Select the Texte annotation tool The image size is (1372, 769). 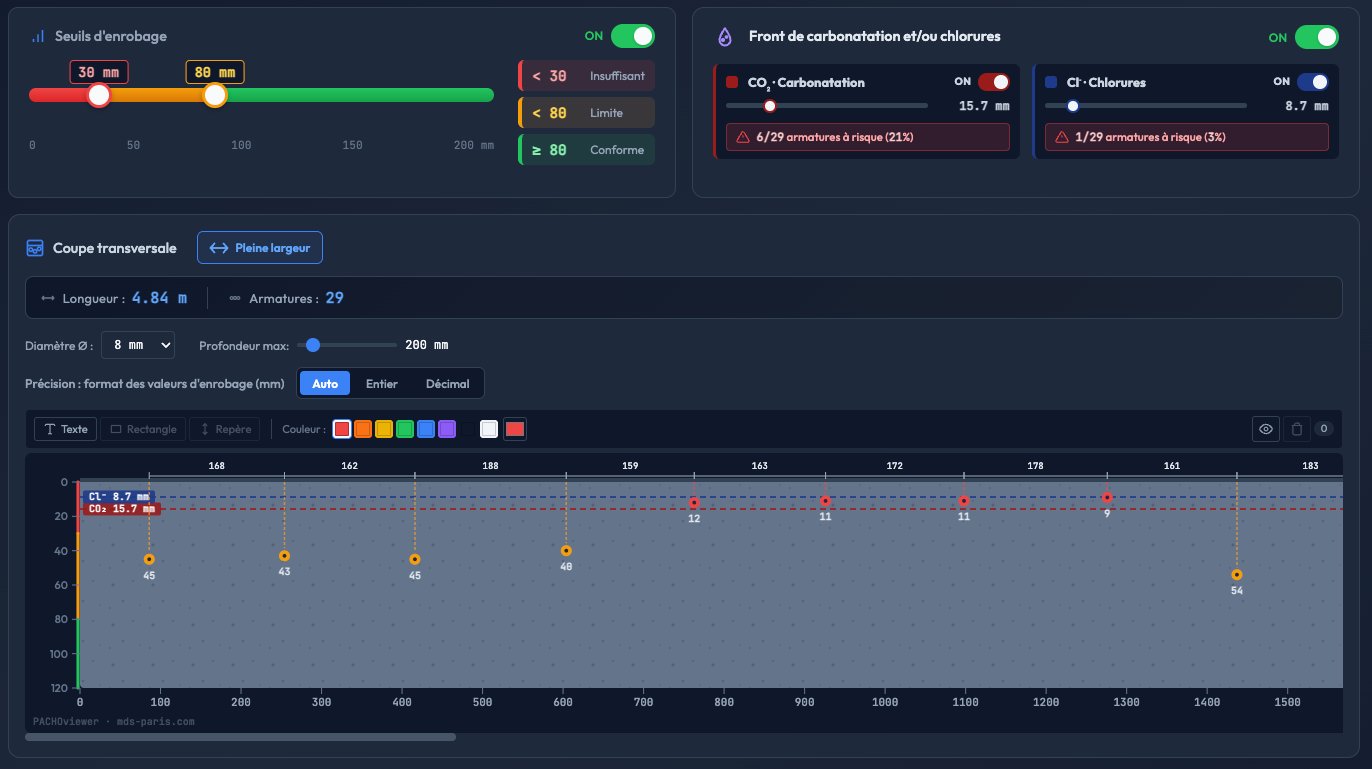point(65,429)
